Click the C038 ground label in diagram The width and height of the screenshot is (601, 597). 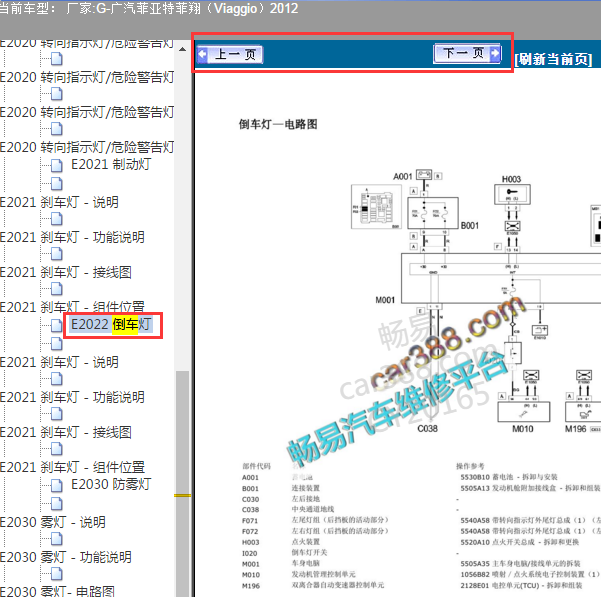click(x=427, y=428)
